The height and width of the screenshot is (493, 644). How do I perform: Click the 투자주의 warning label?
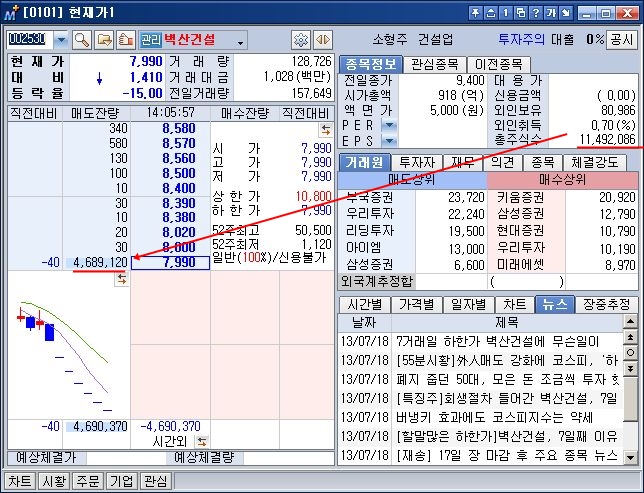point(522,39)
